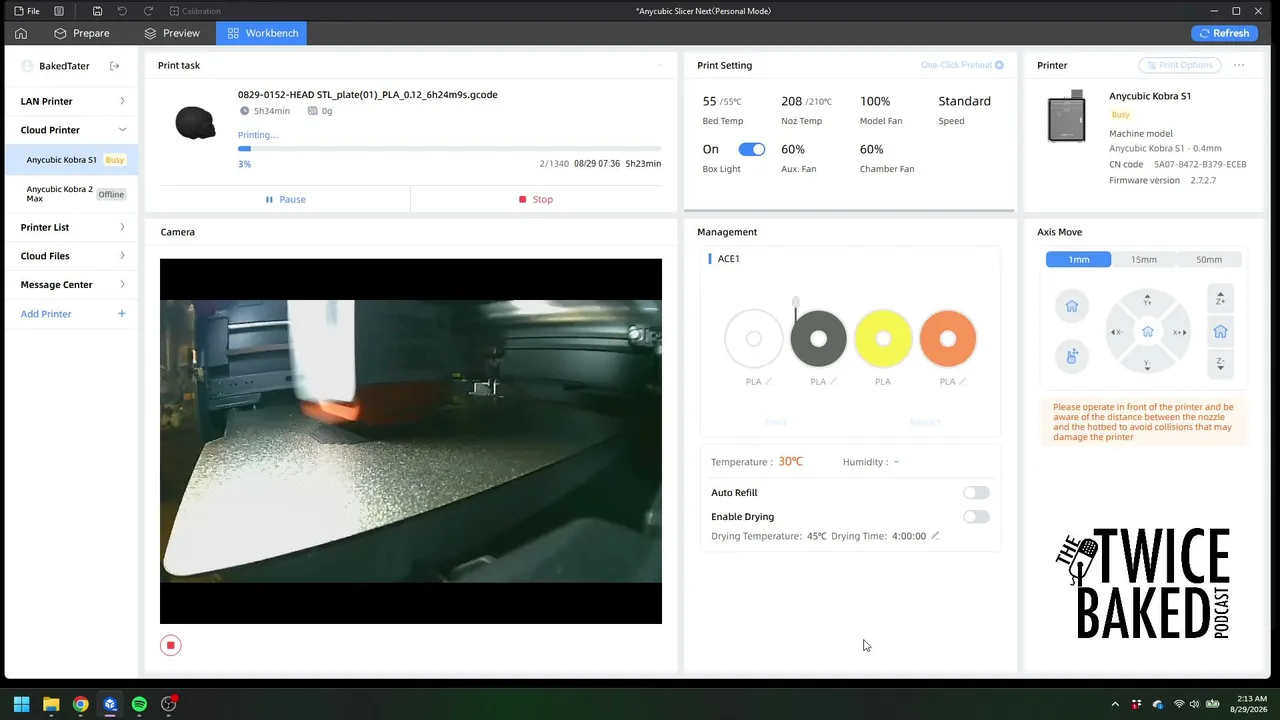
Task: Toggle Enable Drying switch
Action: (976, 517)
